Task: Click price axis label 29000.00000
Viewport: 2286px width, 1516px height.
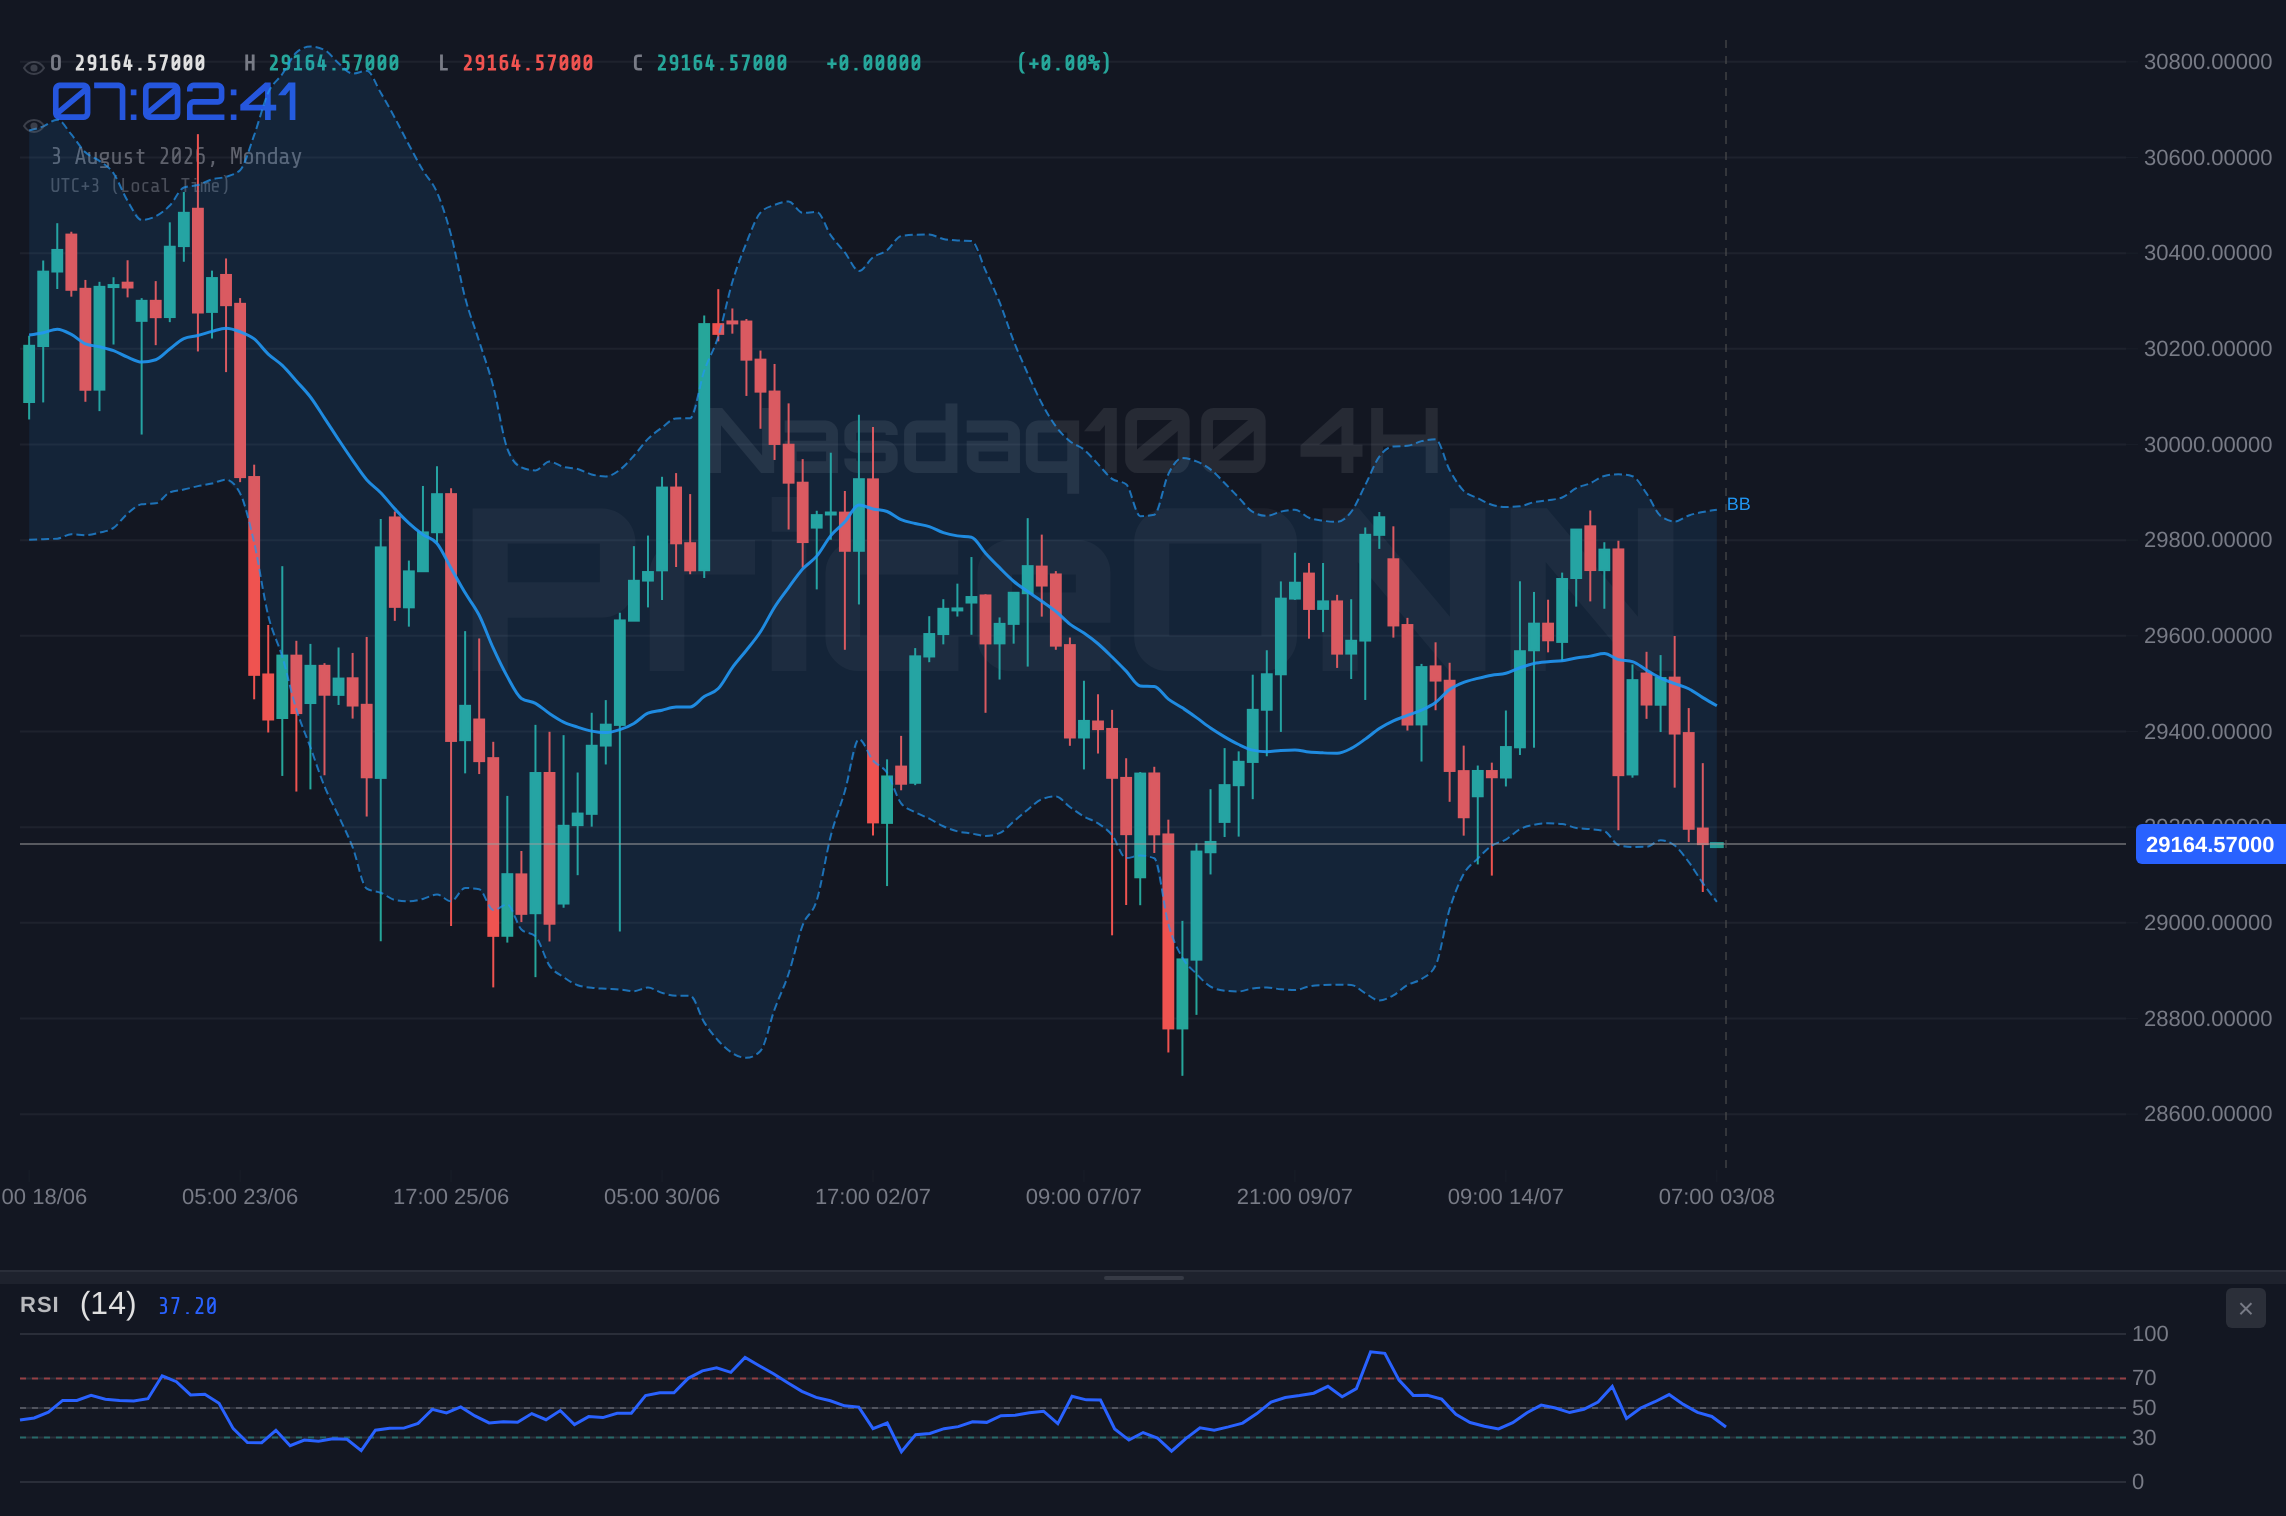Action: 2208,923
